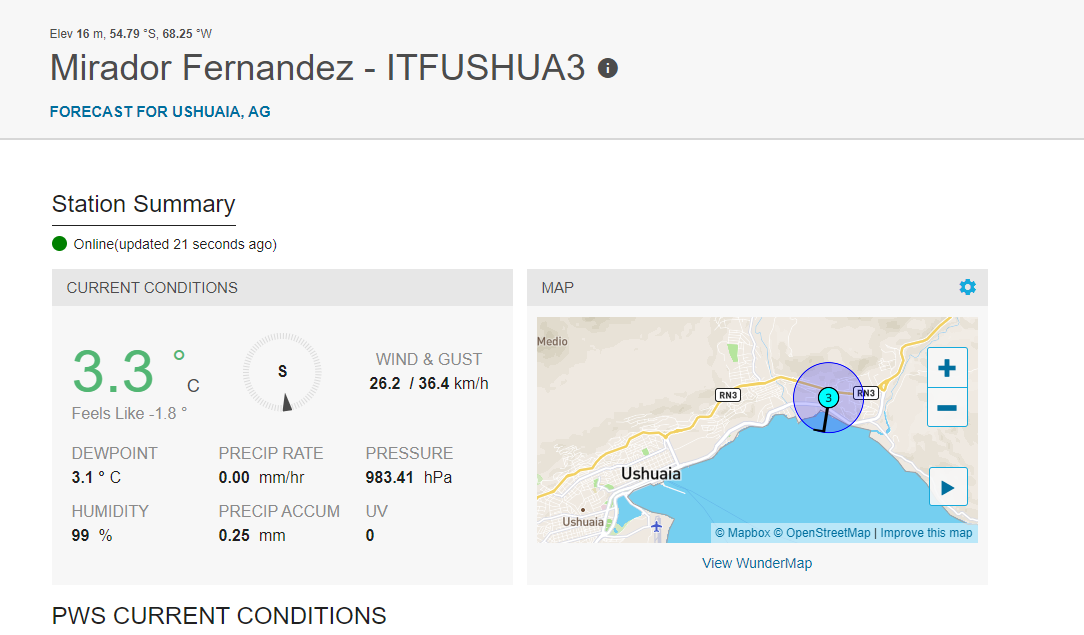Zoom in the map with plus button
The image size is (1084, 635).
click(946, 368)
